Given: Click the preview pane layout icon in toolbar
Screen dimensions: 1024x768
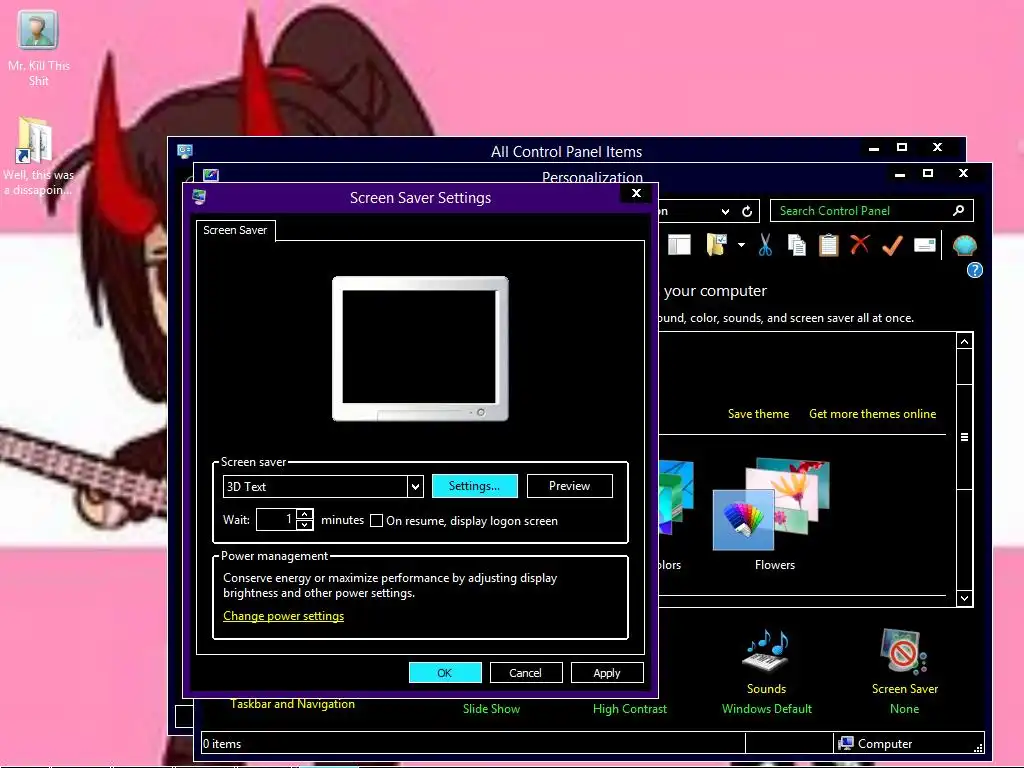Looking at the screenshot, I should point(679,245).
